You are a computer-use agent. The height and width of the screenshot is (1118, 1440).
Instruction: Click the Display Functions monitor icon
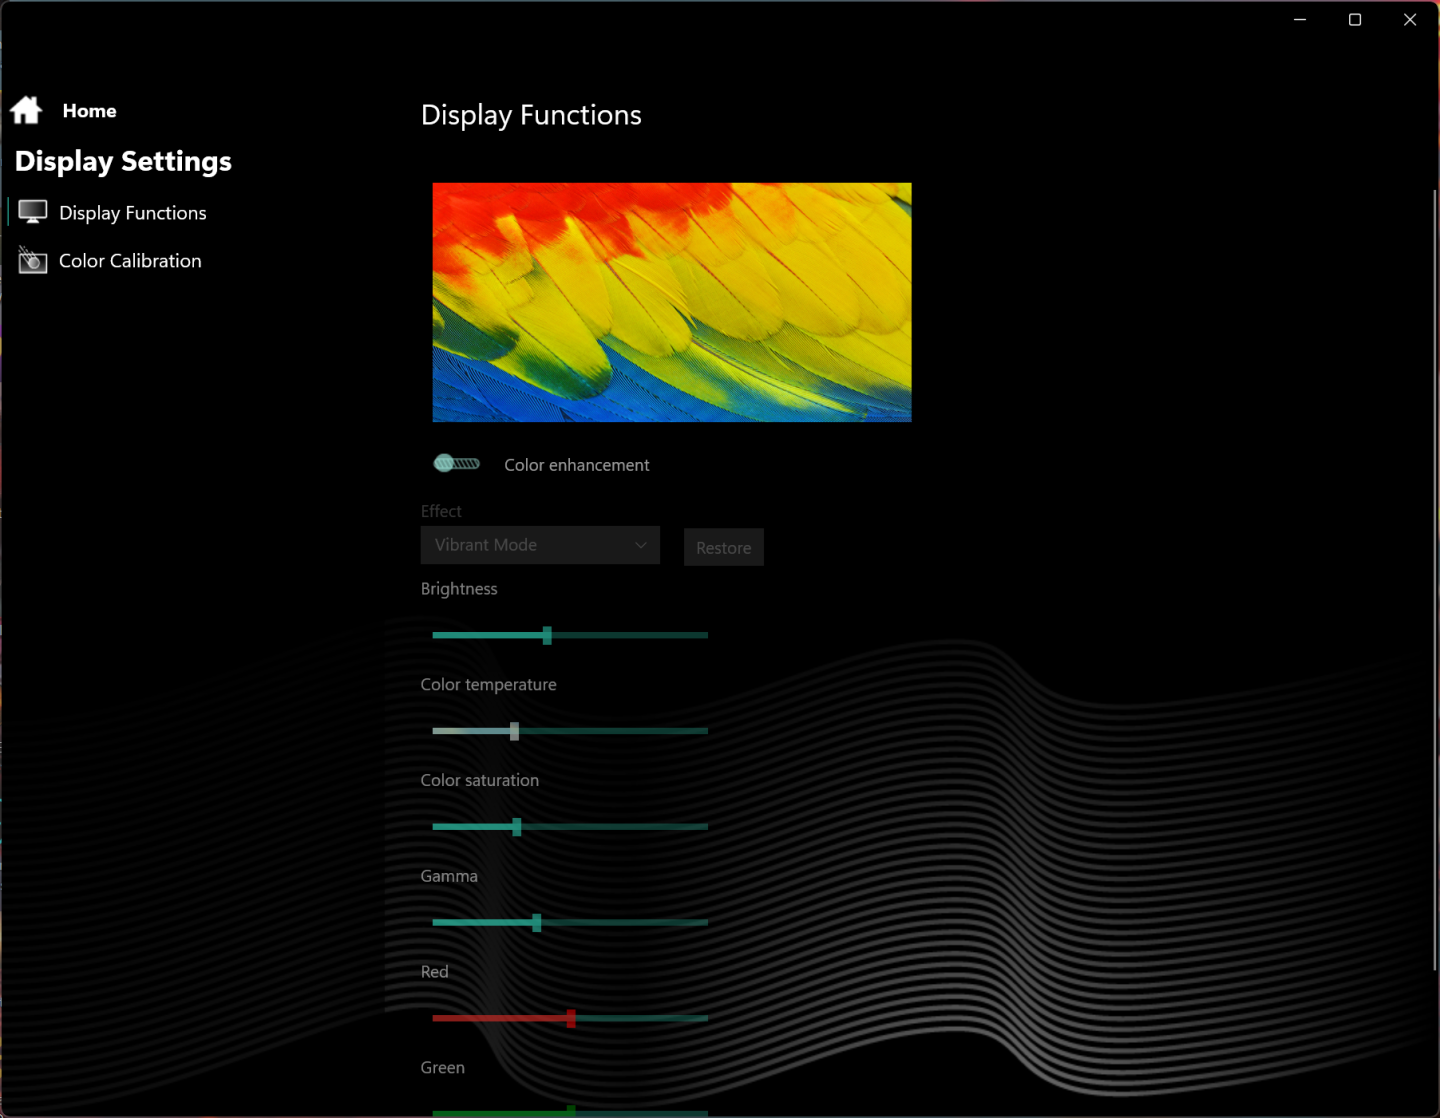pos(33,212)
